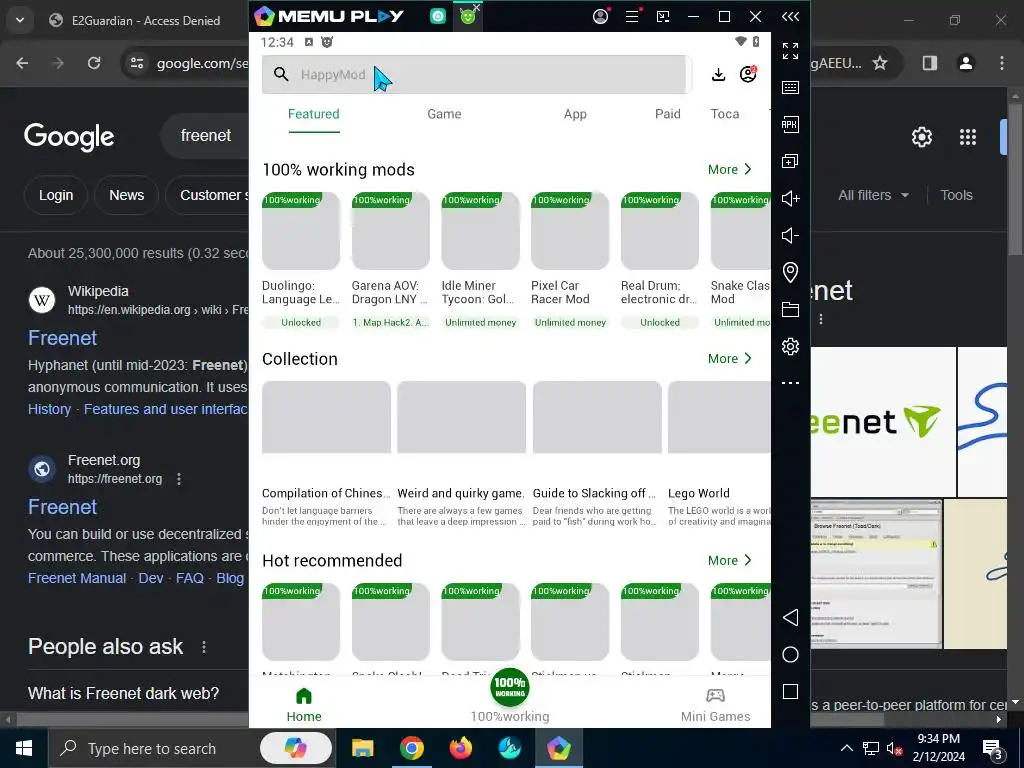Toggle MEmu fullscreen mode icon

coord(790,51)
